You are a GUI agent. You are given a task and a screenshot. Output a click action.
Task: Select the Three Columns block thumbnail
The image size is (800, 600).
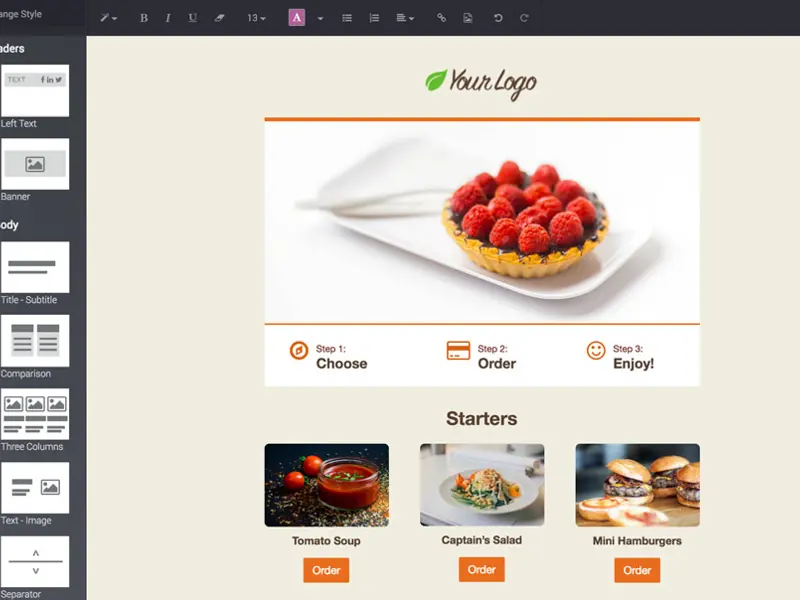click(35, 414)
